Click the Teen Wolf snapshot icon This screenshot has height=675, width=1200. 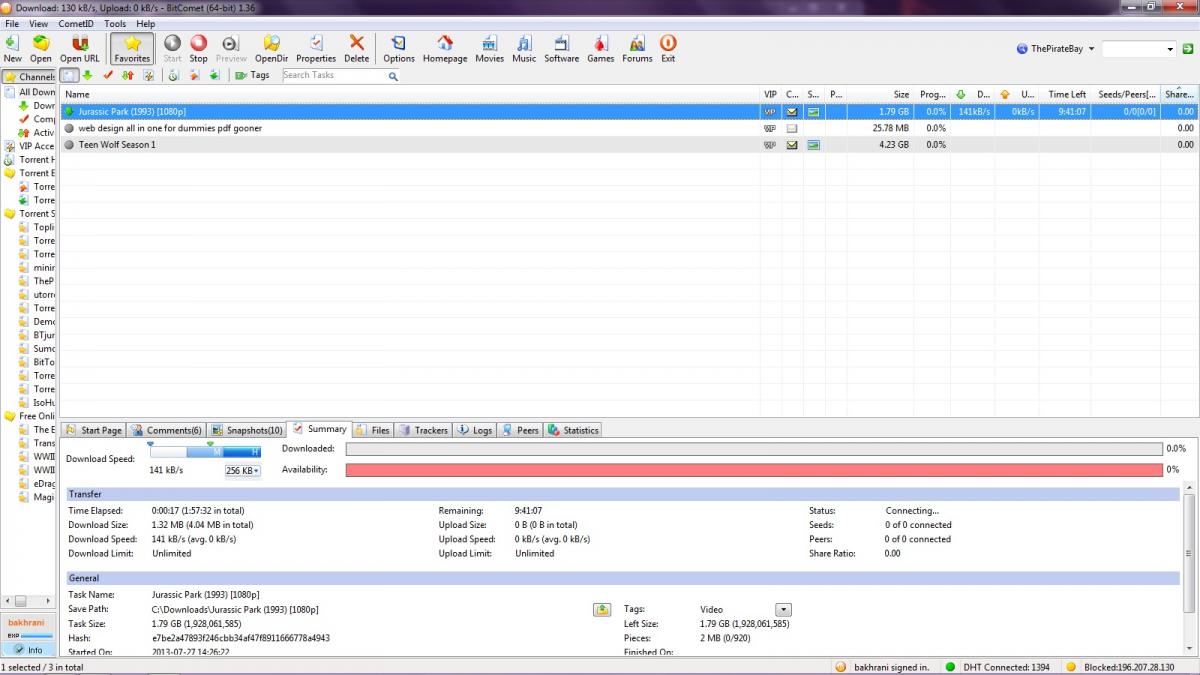[x=813, y=145]
